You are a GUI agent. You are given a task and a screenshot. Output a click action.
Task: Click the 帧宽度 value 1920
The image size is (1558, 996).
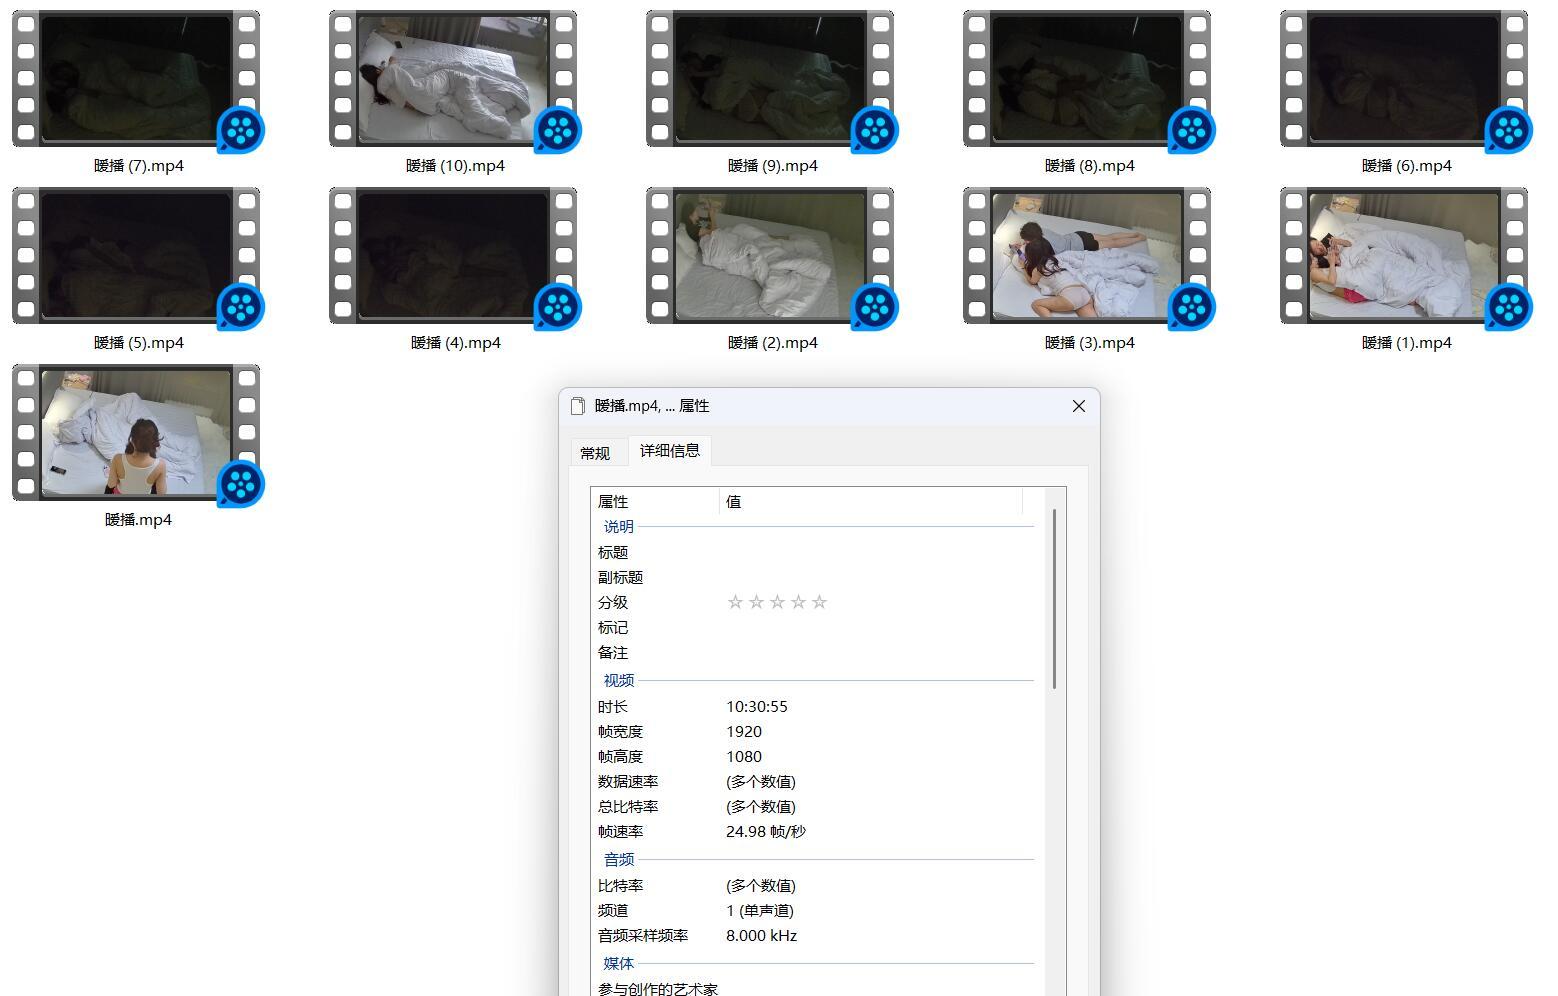[744, 732]
